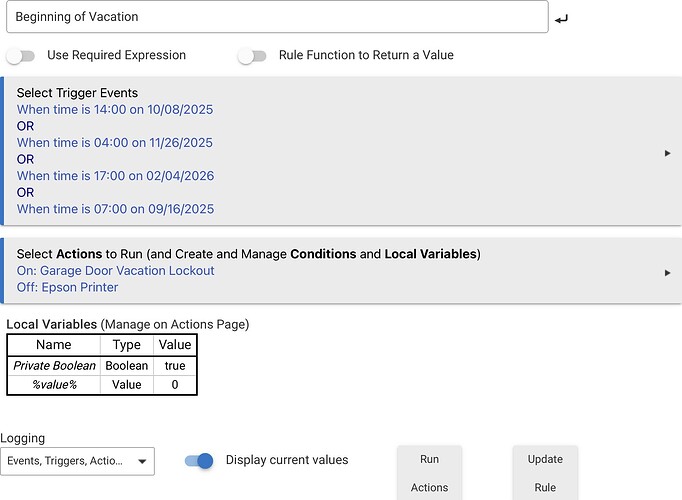The image size is (682, 500).
Task: Expand the Select Actions to Run arrow
Action: [x=667, y=273]
